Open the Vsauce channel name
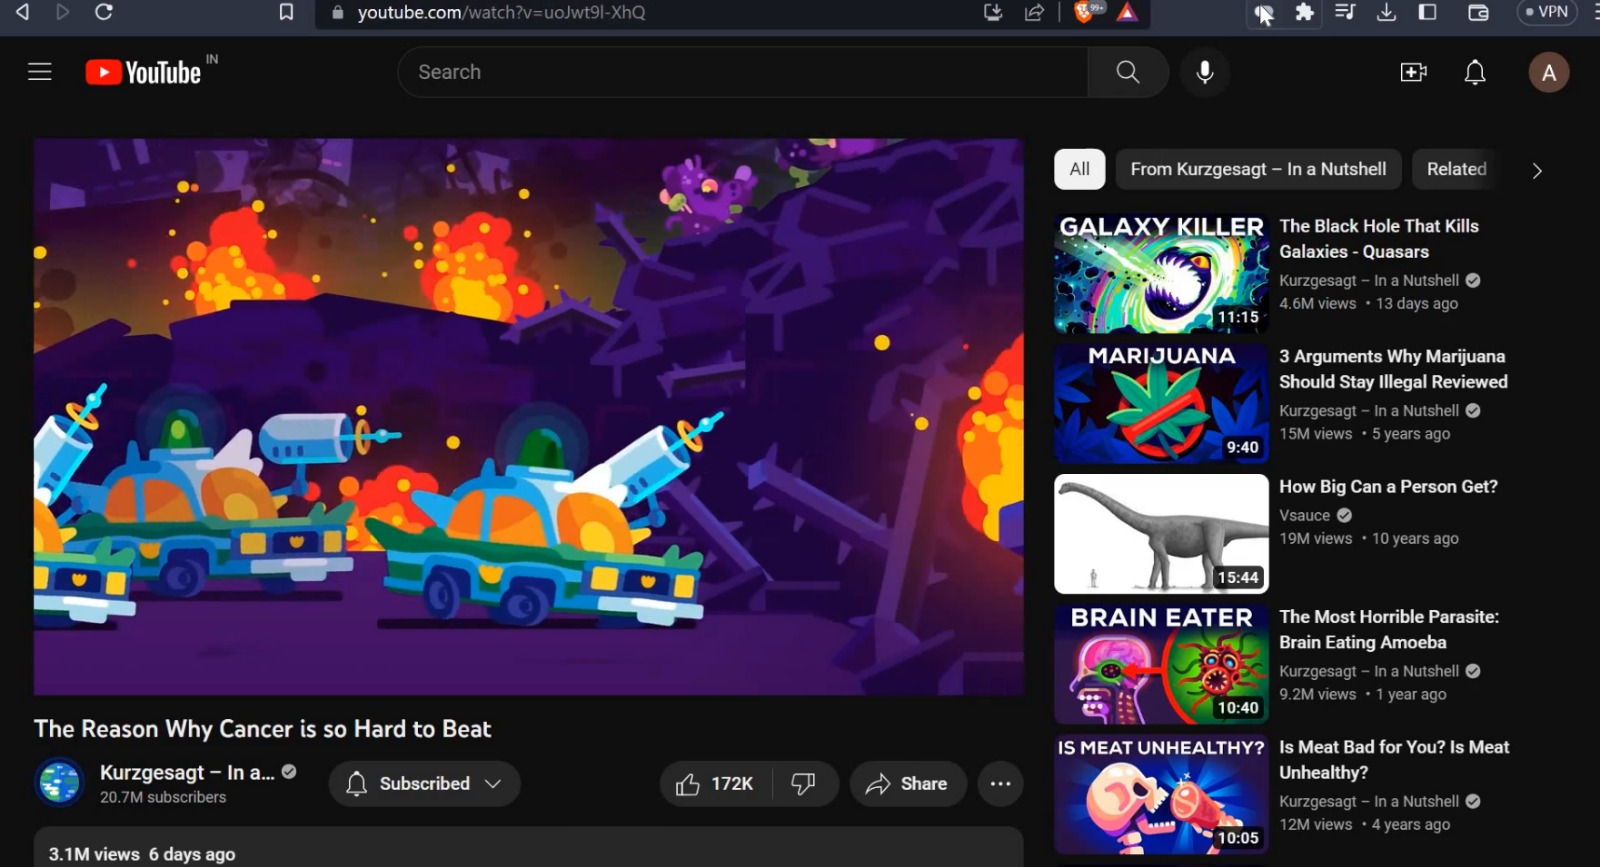 click(1305, 516)
